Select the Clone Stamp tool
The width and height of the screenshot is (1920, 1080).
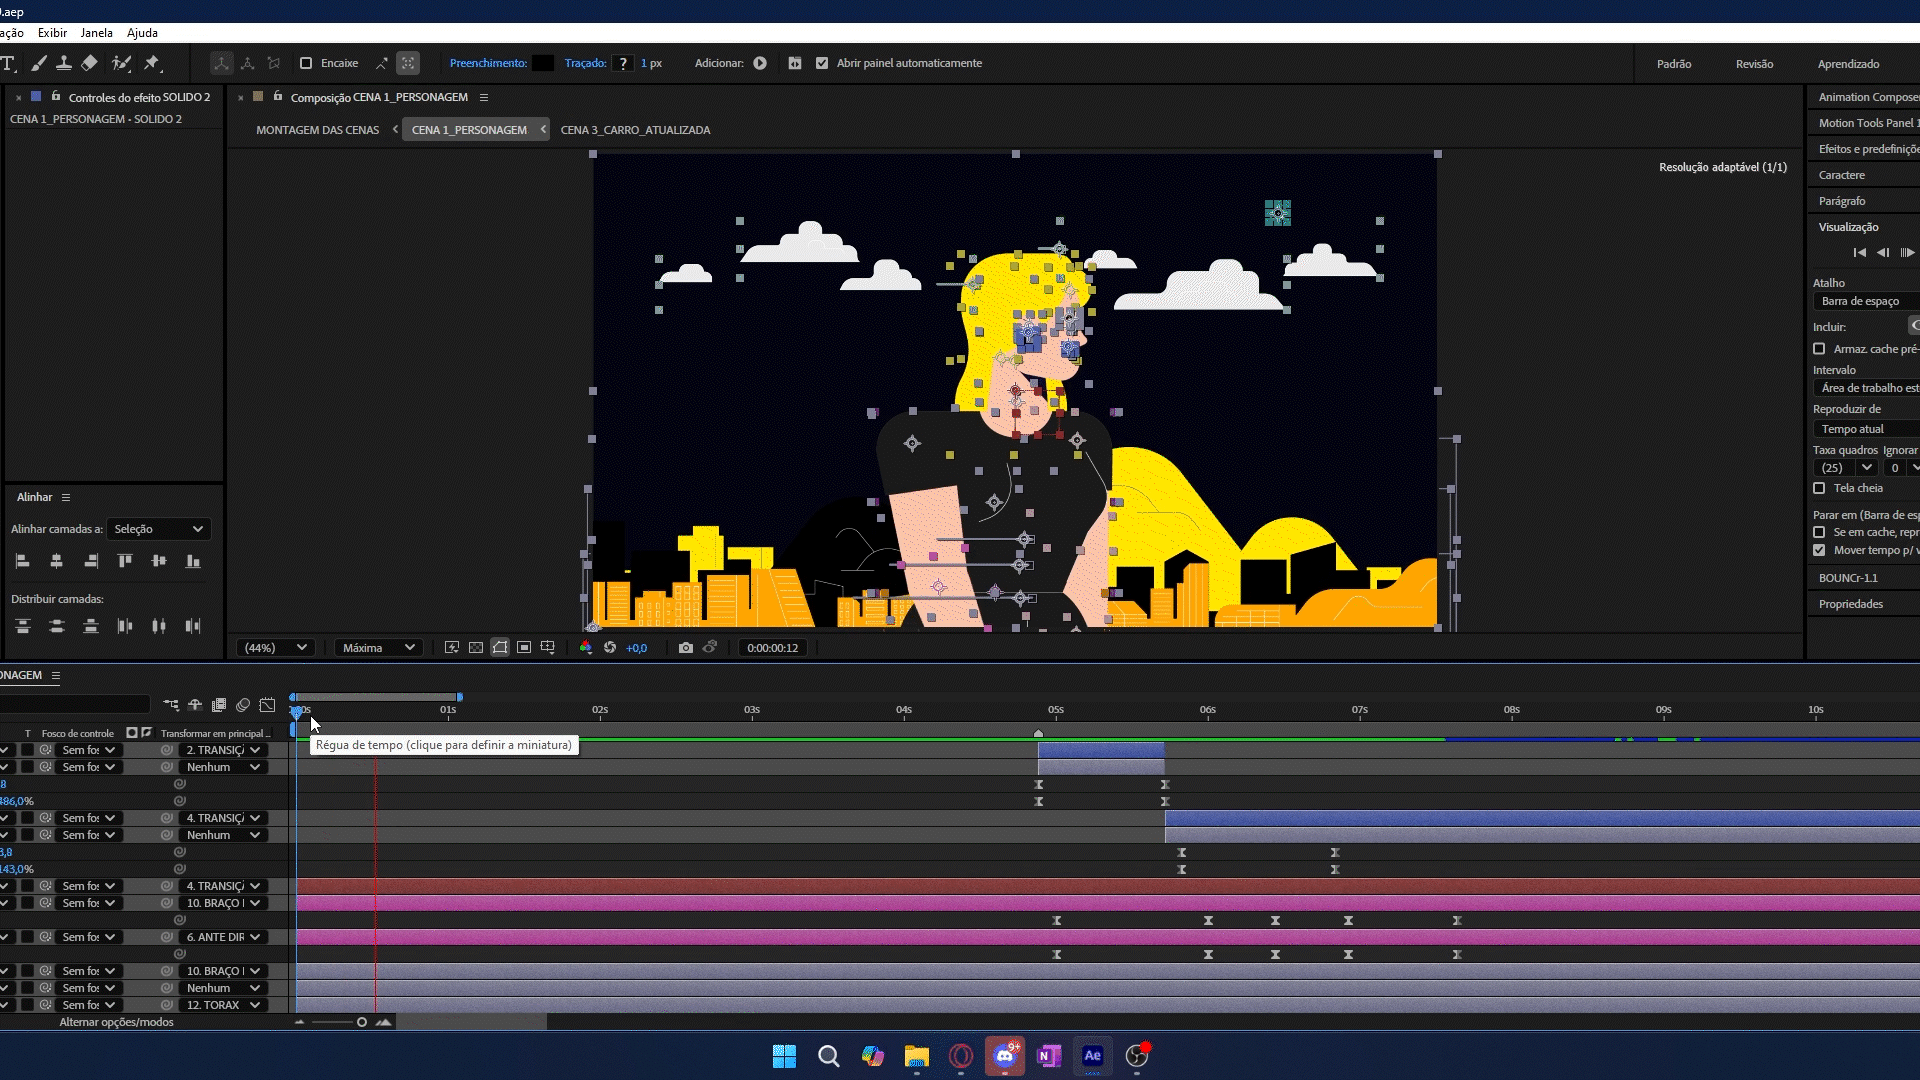click(x=63, y=63)
